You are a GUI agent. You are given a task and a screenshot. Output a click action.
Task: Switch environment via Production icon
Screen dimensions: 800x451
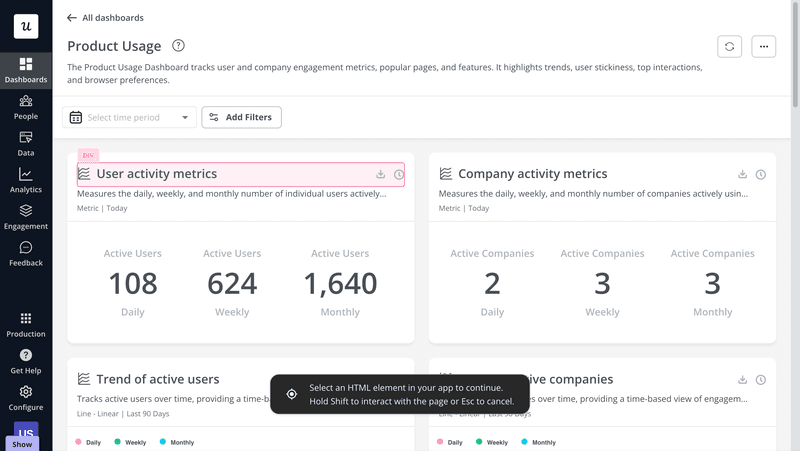26,324
